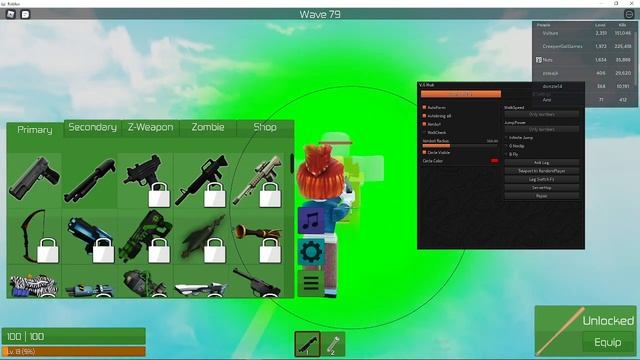640x360 pixels.
Task: Open the Zombie tab
Action: pos(208,127)
